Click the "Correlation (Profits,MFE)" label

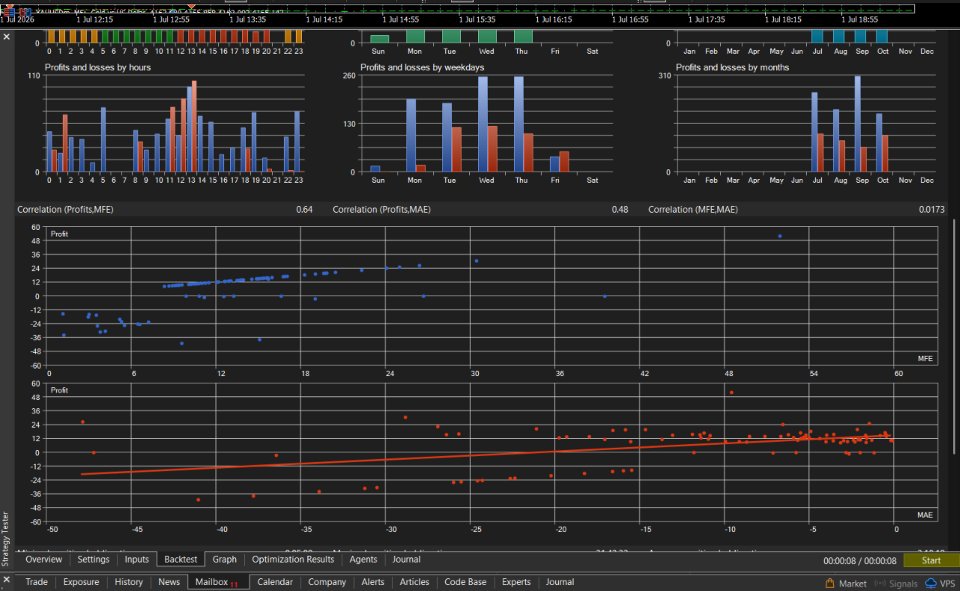(65, 209)
